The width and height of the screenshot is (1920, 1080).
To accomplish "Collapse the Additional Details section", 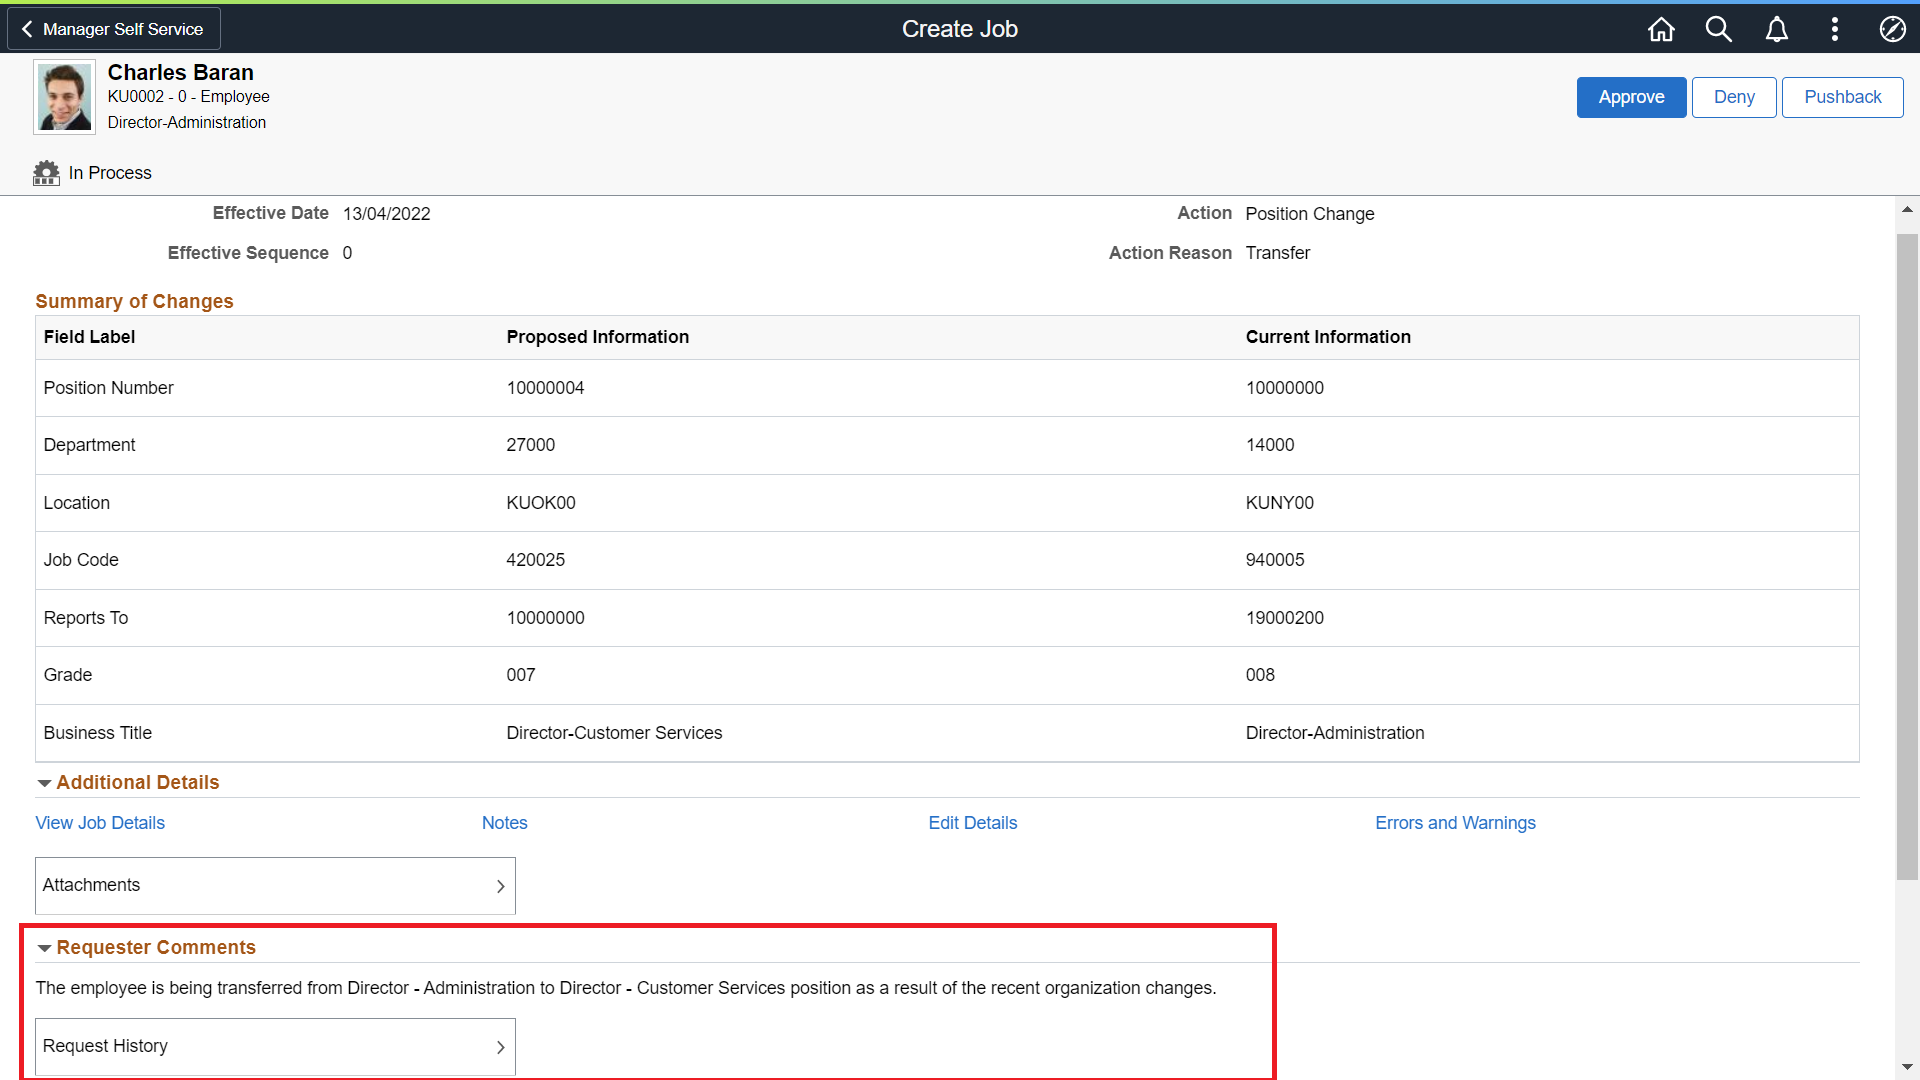I will [44, 782].
